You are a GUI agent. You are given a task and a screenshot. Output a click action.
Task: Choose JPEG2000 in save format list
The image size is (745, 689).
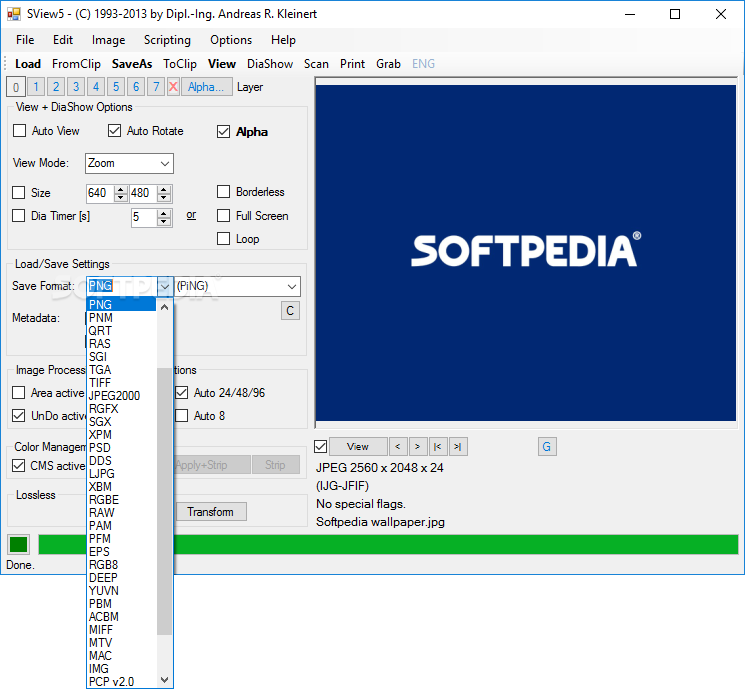click(x=122, y=396)
